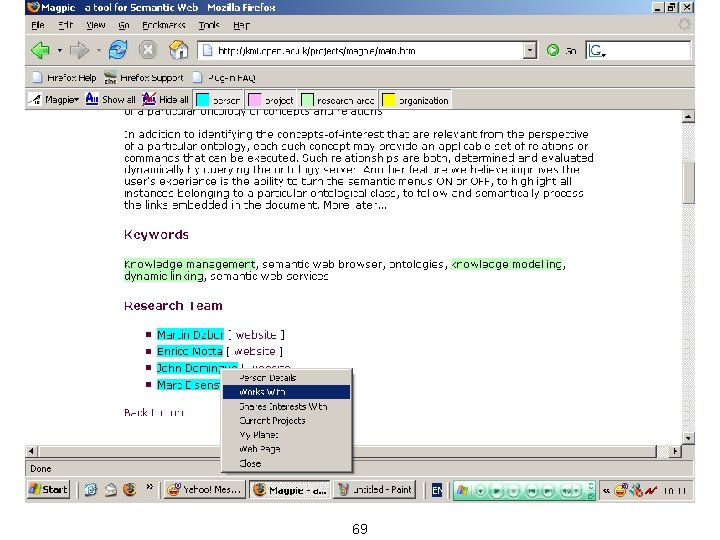Reload the page with the refresh icon

click(x=118, y=50)
